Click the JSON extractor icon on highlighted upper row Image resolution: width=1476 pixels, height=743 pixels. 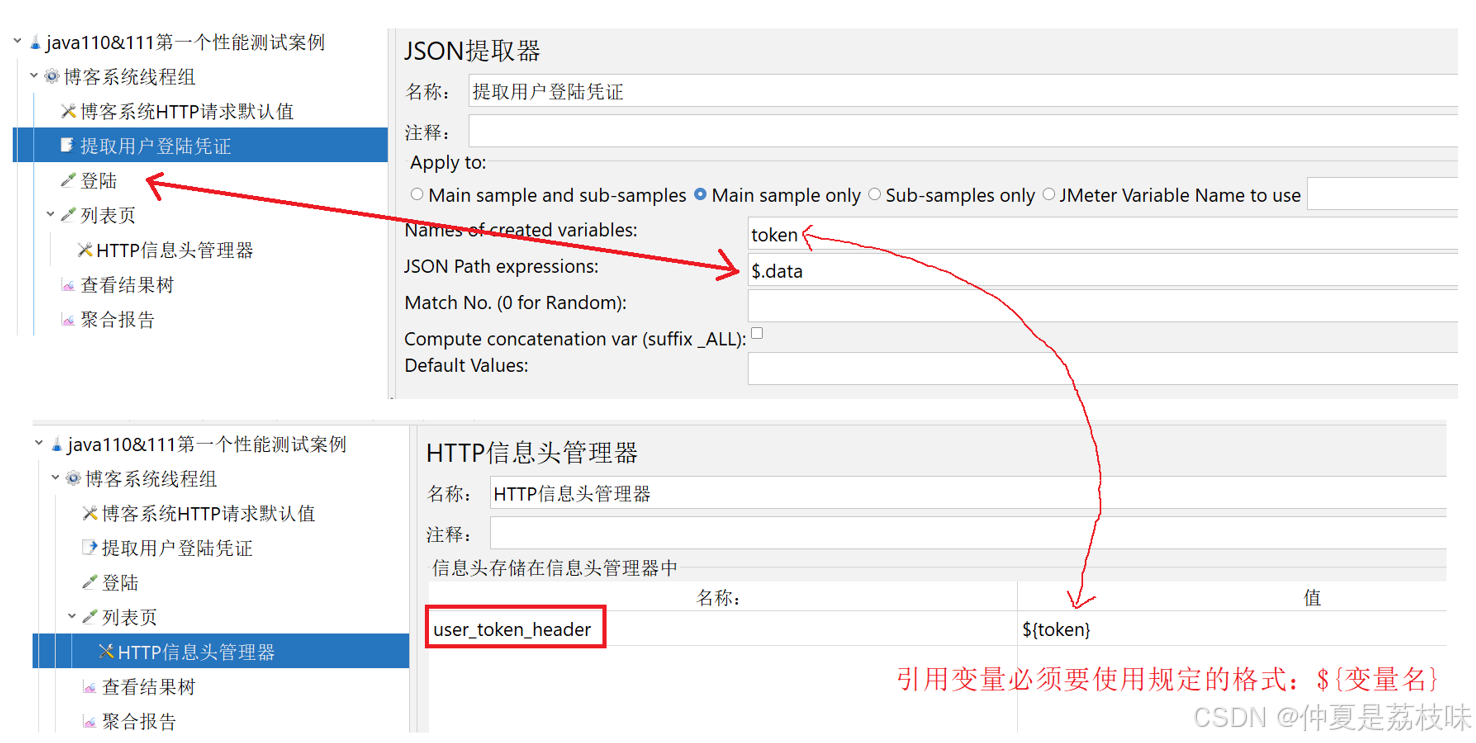(67, 146)
